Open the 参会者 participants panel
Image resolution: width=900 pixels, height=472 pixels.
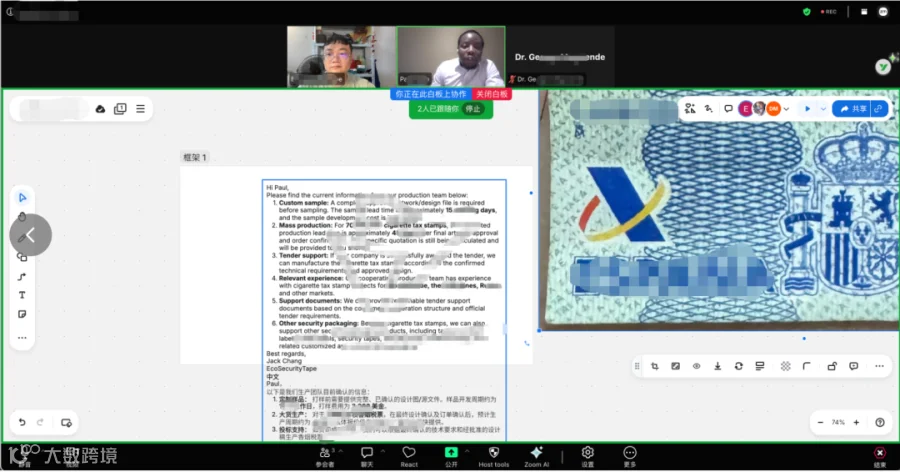tap(325, 457)
